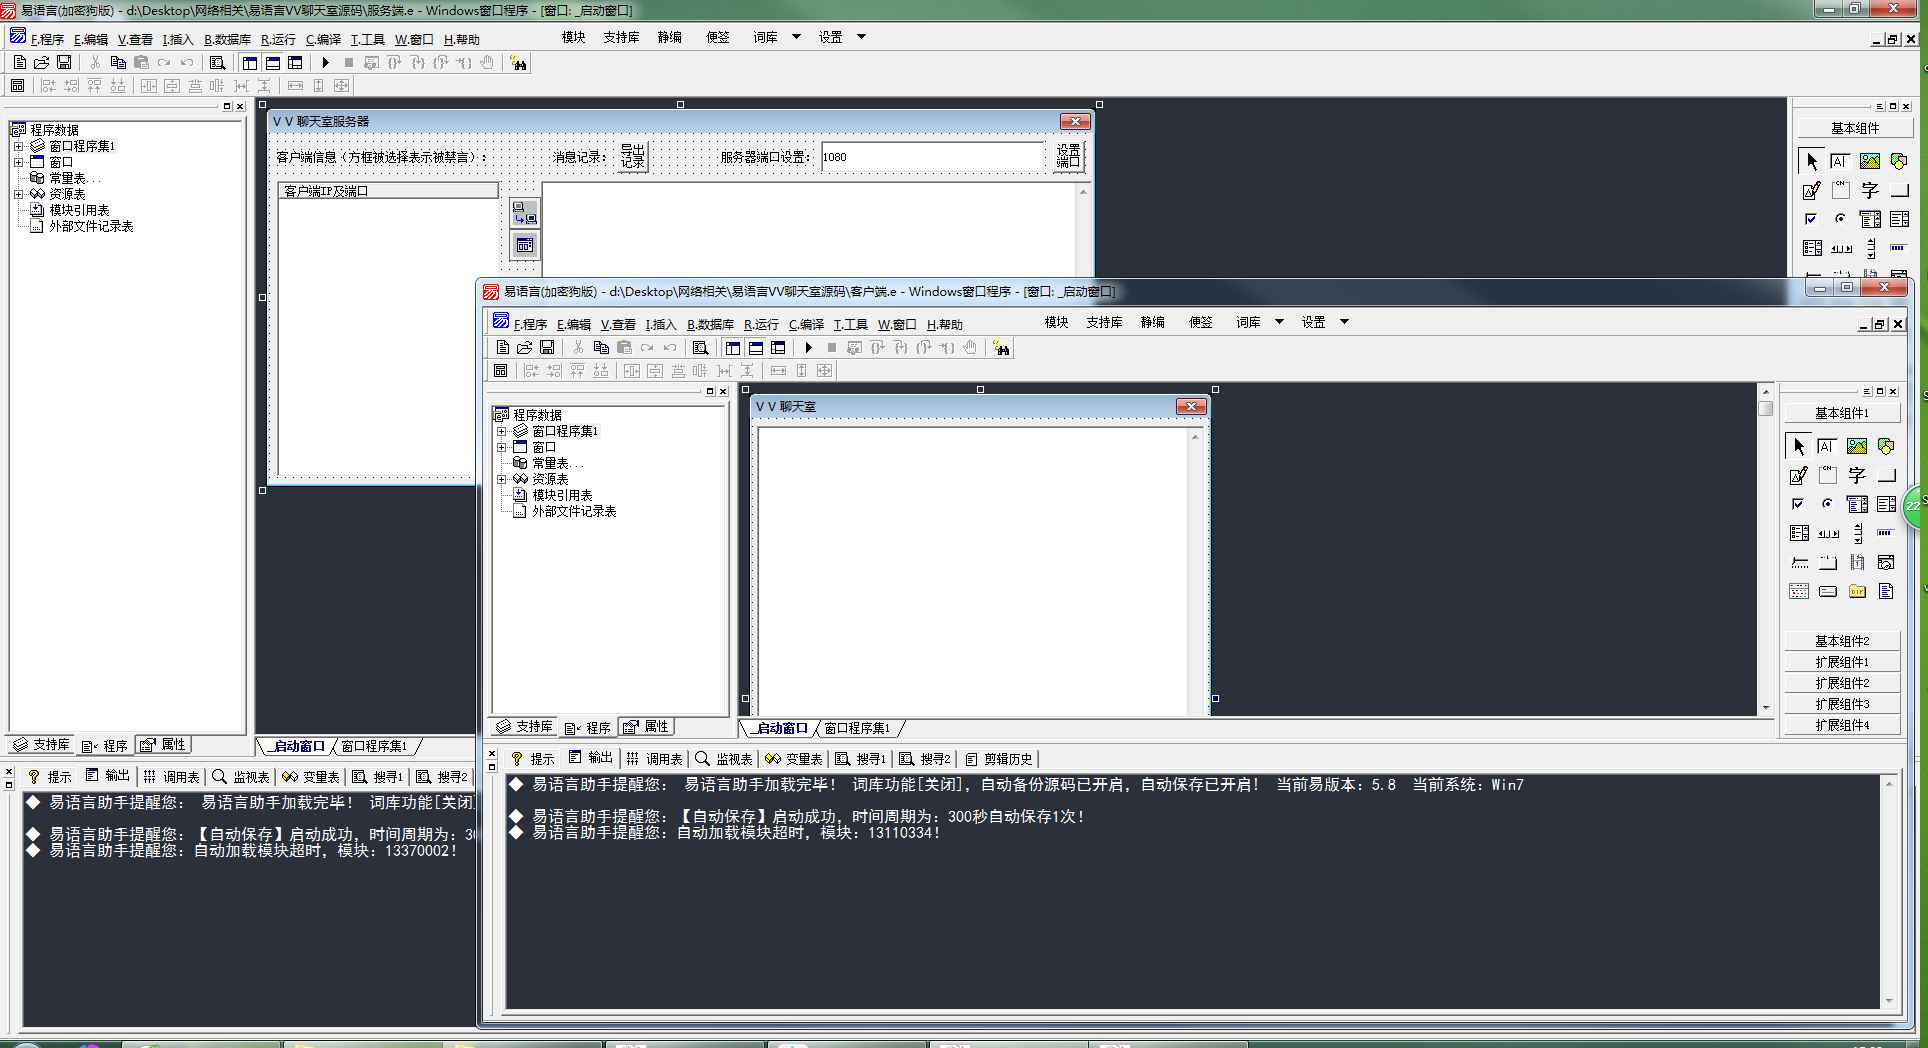Click 导出记录 button on server form
The image size is (1928, 1048).
[633, 156]
